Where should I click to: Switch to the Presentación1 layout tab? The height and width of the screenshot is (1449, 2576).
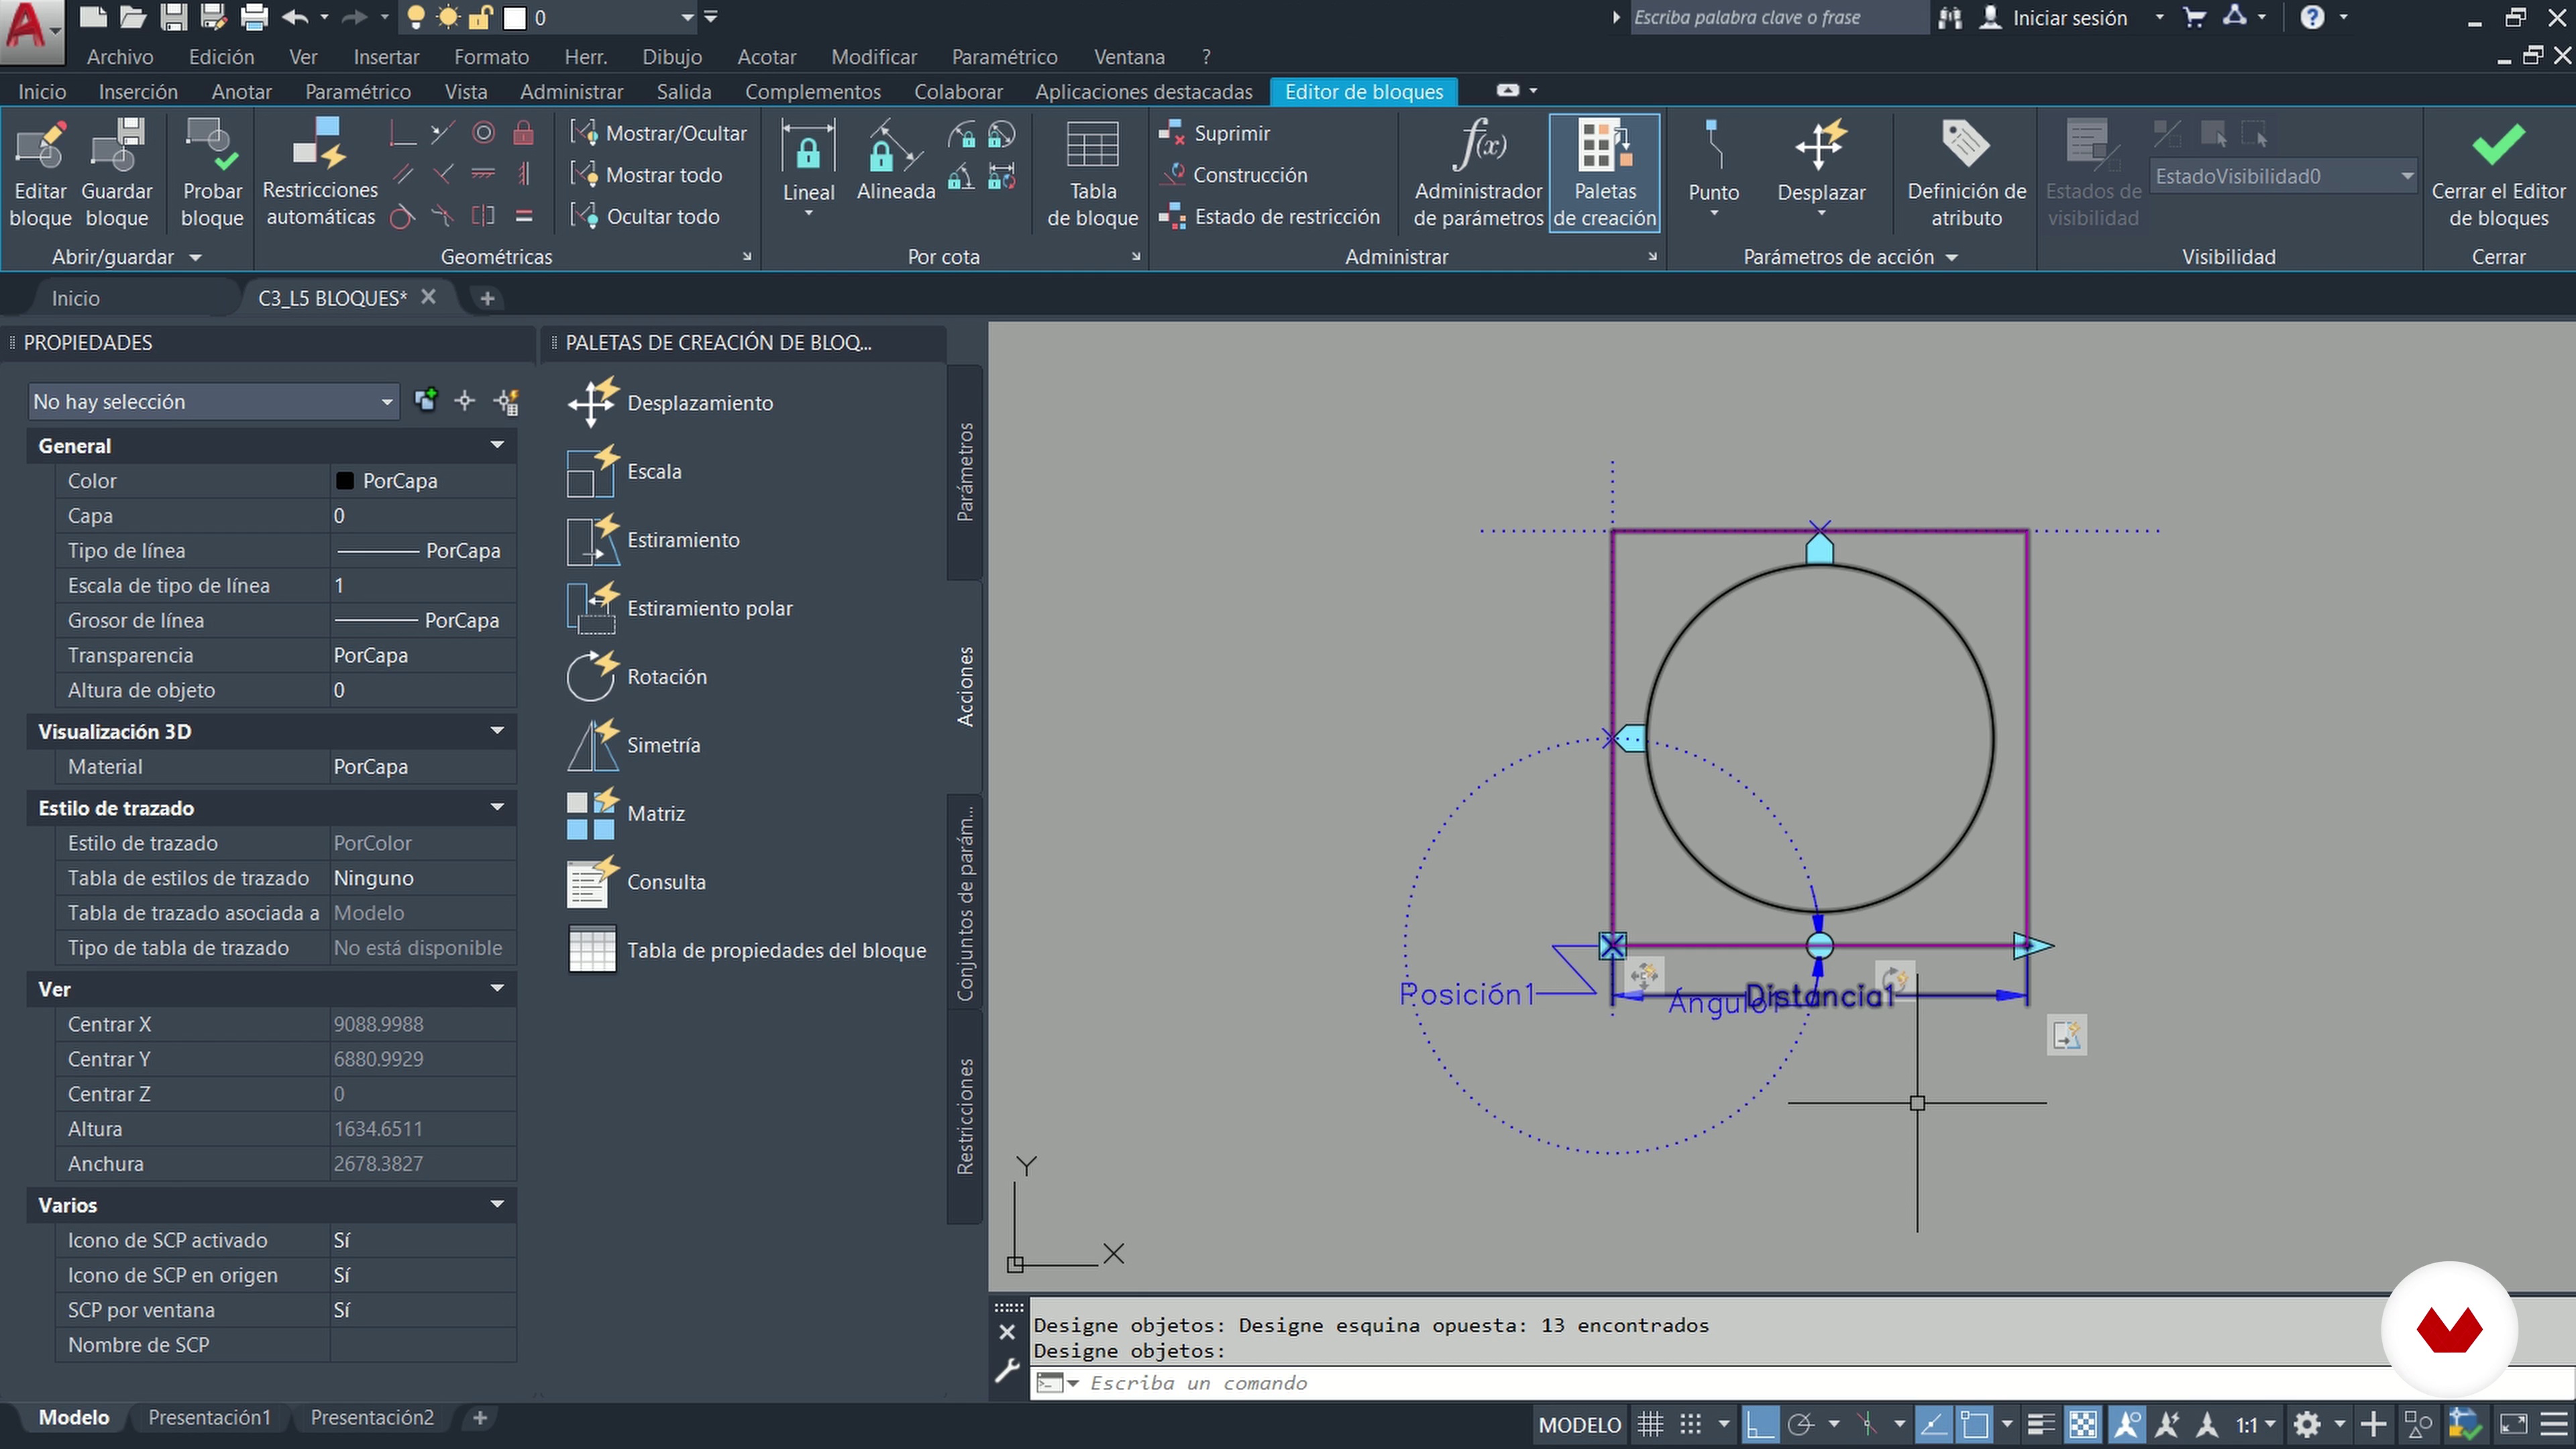pyautogui.click(x=209, y=1418)
